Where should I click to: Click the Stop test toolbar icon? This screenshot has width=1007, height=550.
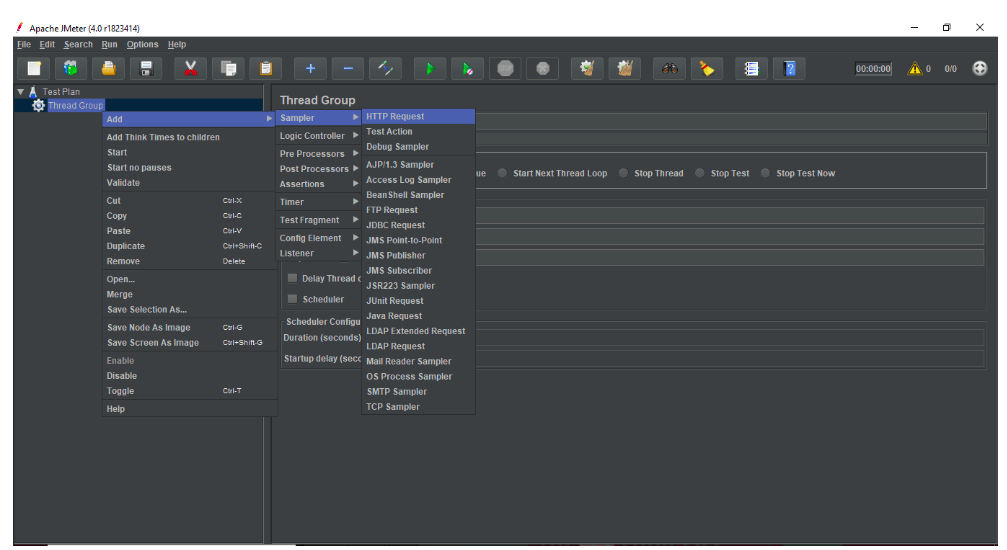click(x=505, y=68)
